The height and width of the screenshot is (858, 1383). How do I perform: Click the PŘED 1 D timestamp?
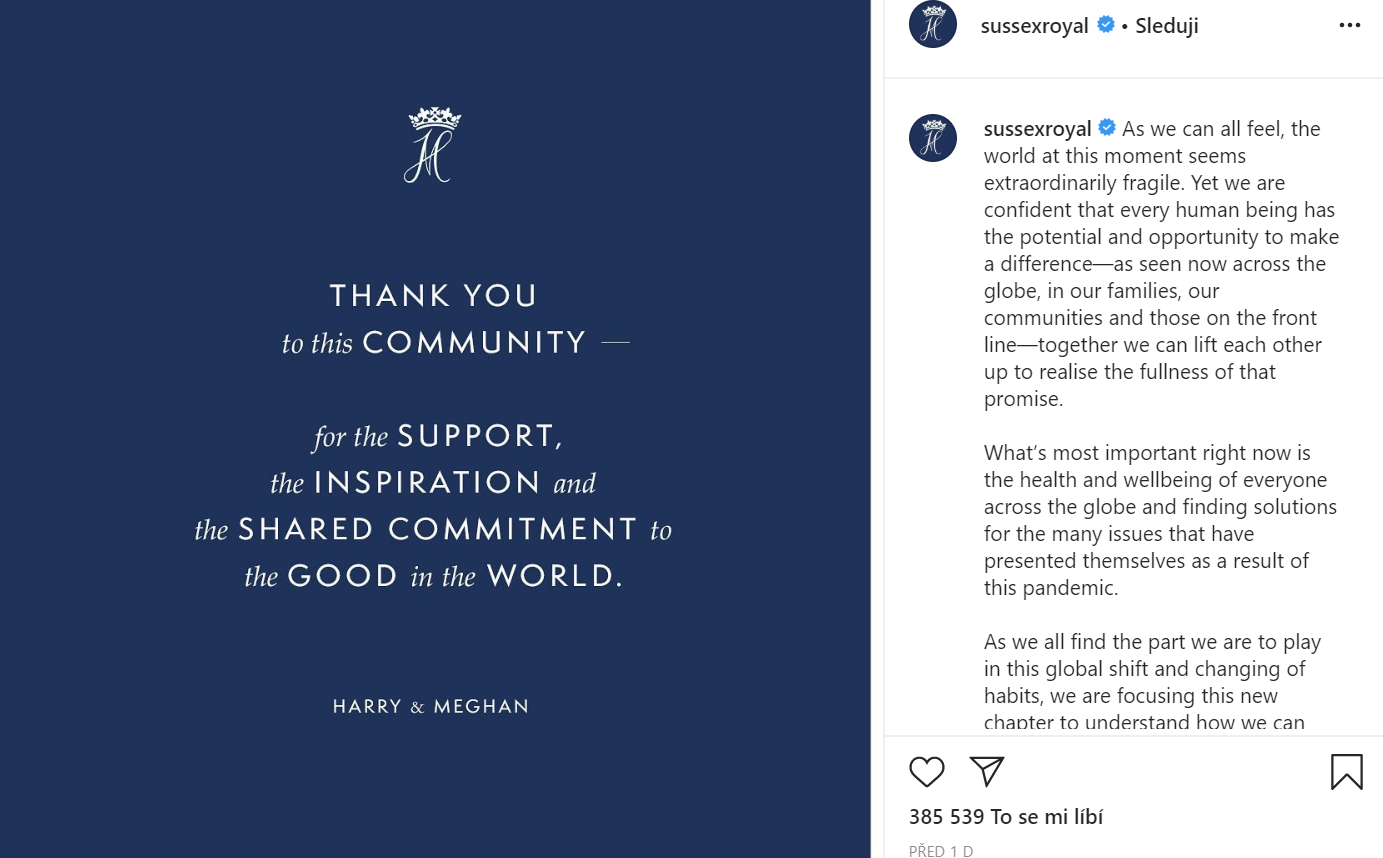pos(940,851)
